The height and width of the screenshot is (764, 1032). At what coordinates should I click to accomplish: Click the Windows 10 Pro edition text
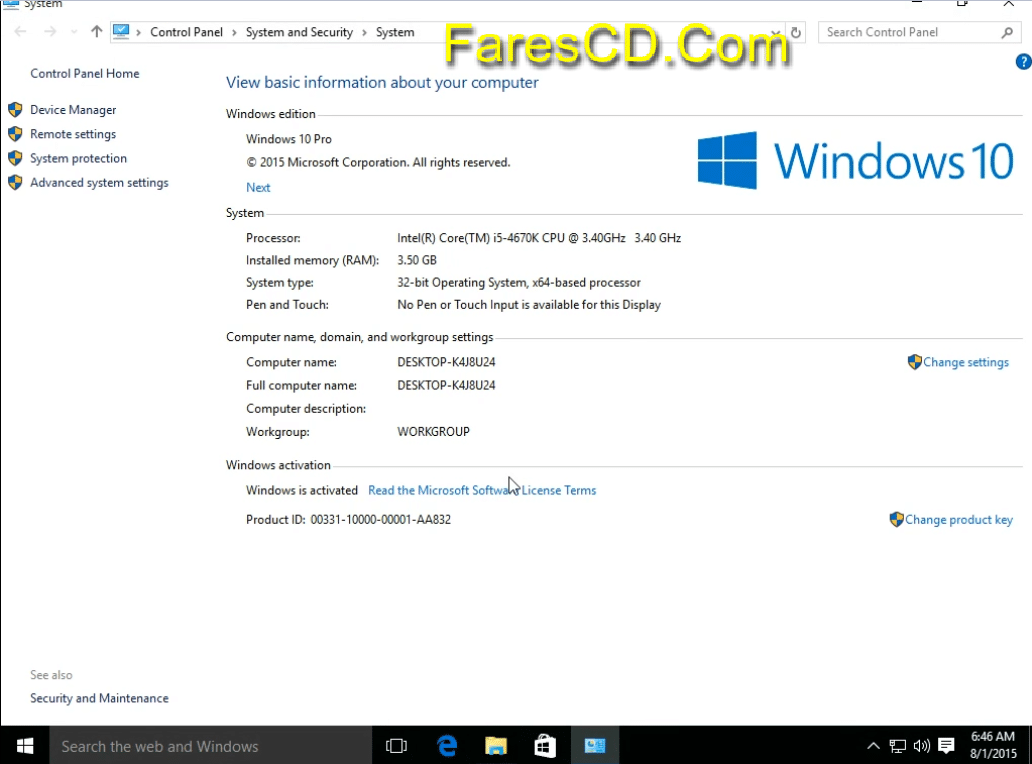[289, 140]
